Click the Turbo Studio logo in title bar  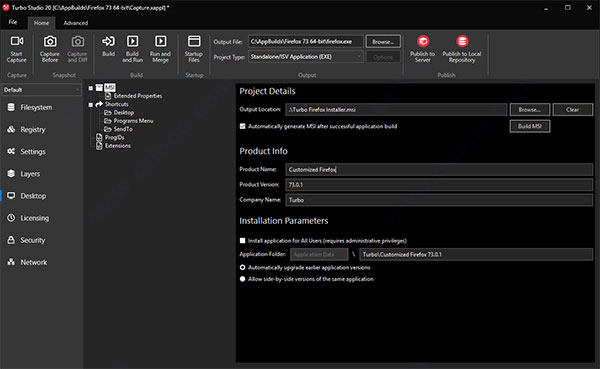pos(6,7)
